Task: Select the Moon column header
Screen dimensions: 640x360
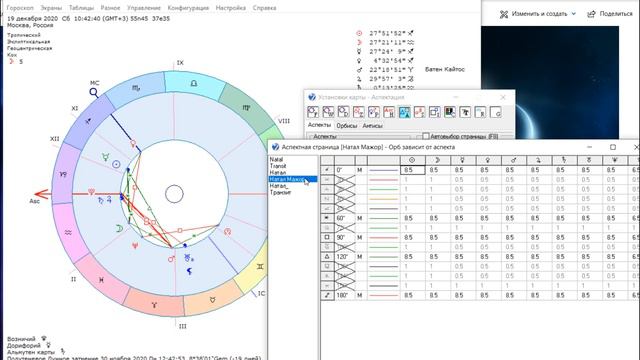Action: click(x=438, y=160)
